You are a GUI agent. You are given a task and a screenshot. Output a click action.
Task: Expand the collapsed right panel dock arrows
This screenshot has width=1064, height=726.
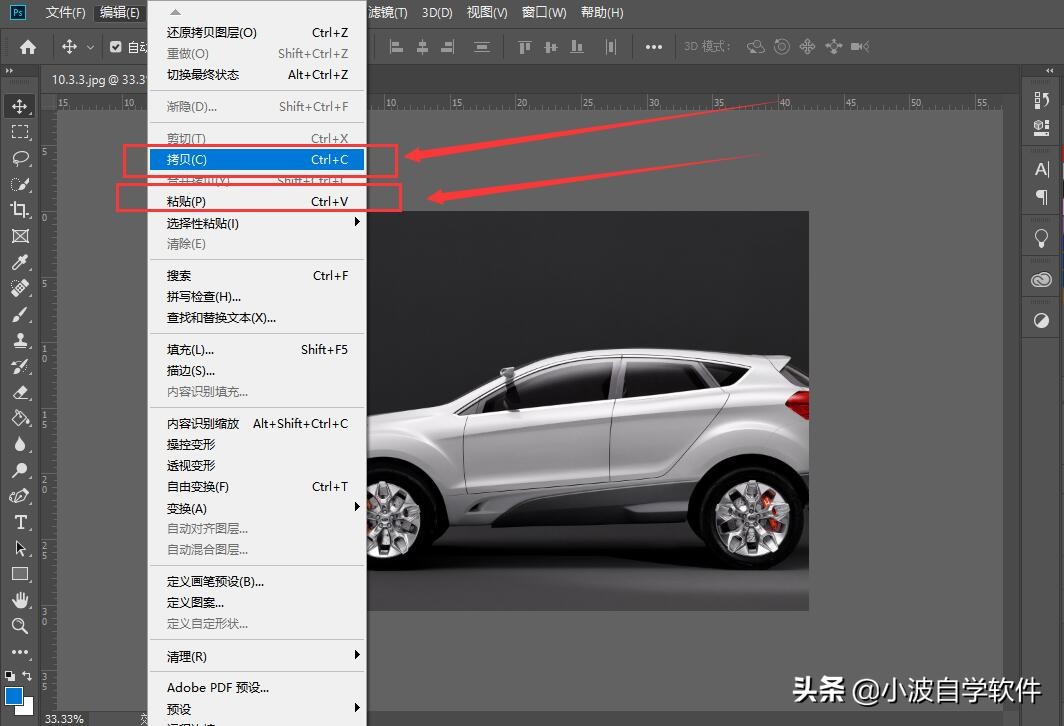(1050, 71)
